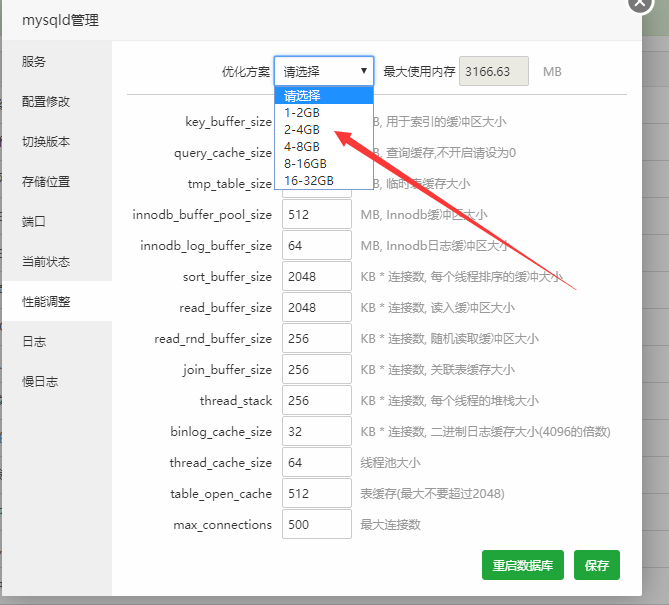Click the green 保存 button

click(x=597, y=565)
